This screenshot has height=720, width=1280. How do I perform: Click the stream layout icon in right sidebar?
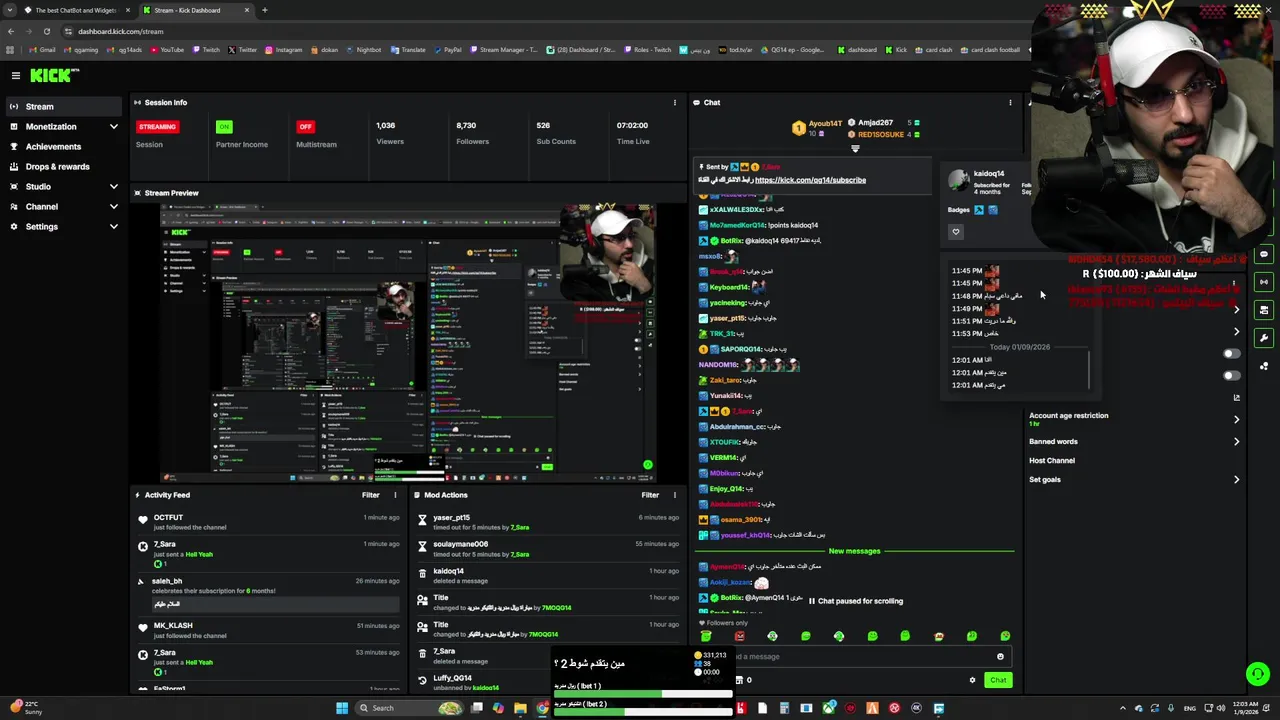tap(1264, 310)
